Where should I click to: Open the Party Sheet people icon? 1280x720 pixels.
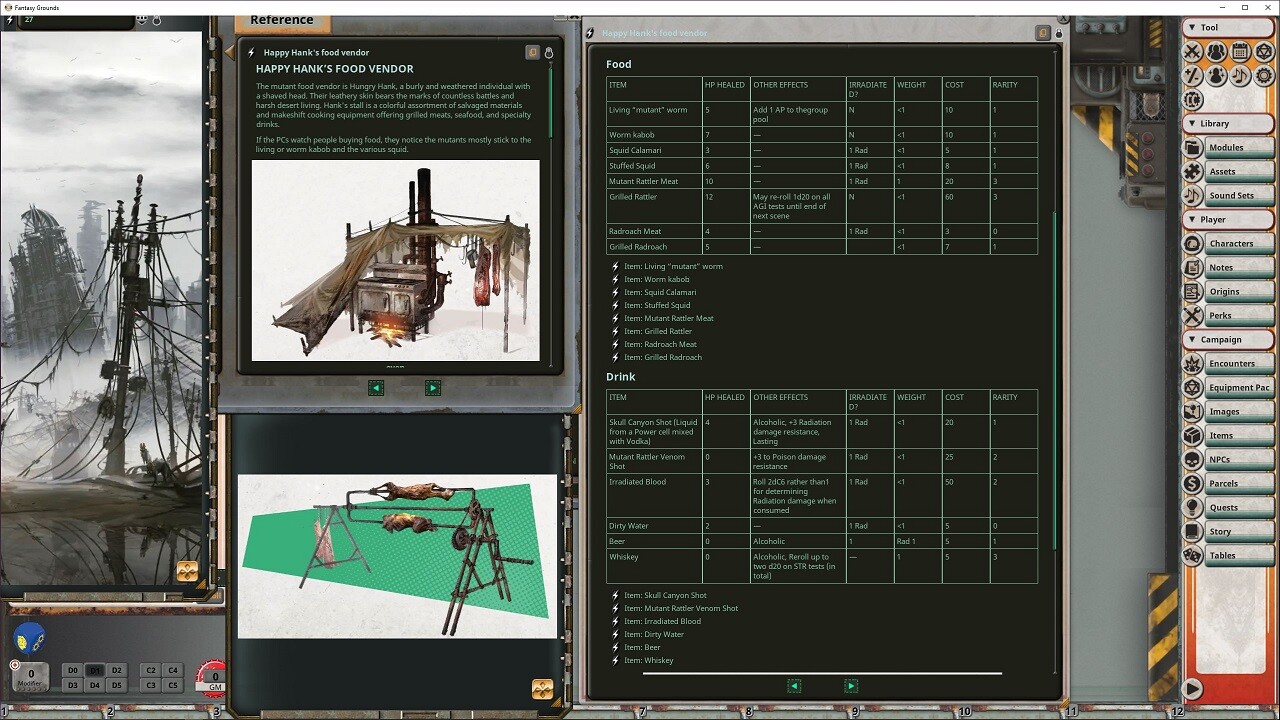coord(1215,50)
